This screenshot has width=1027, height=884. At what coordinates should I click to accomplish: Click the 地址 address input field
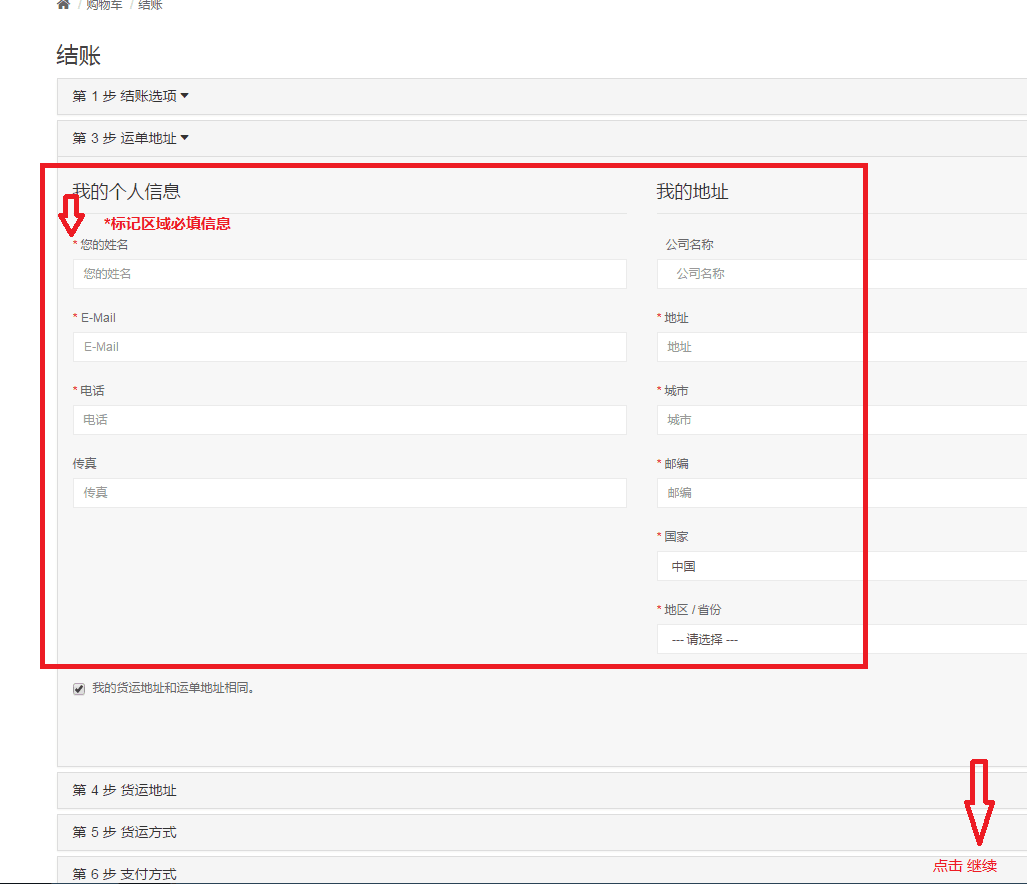pyautogui.click(x=840, y=347)
